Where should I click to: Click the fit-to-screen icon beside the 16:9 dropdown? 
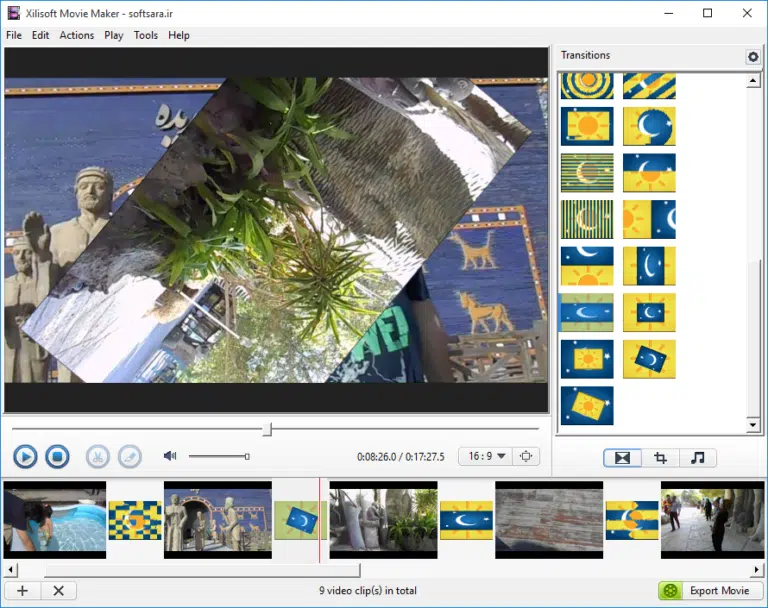526,456
